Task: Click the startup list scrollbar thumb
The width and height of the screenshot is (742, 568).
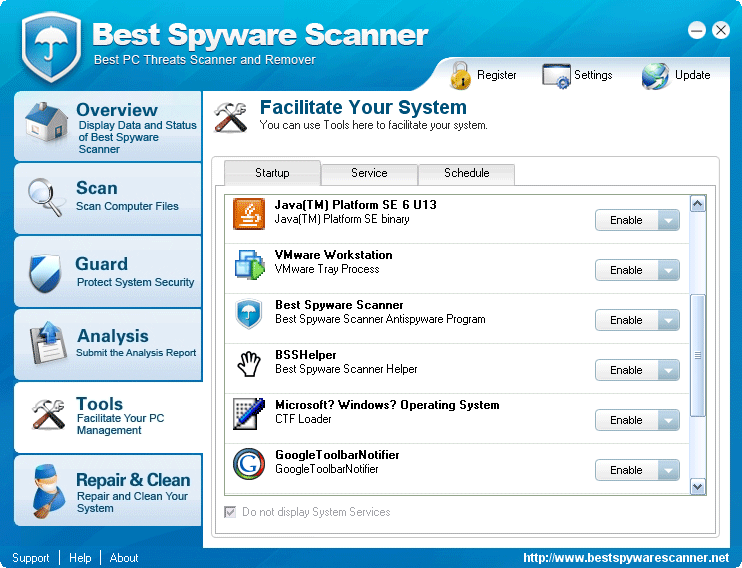Action: [698, 355]
